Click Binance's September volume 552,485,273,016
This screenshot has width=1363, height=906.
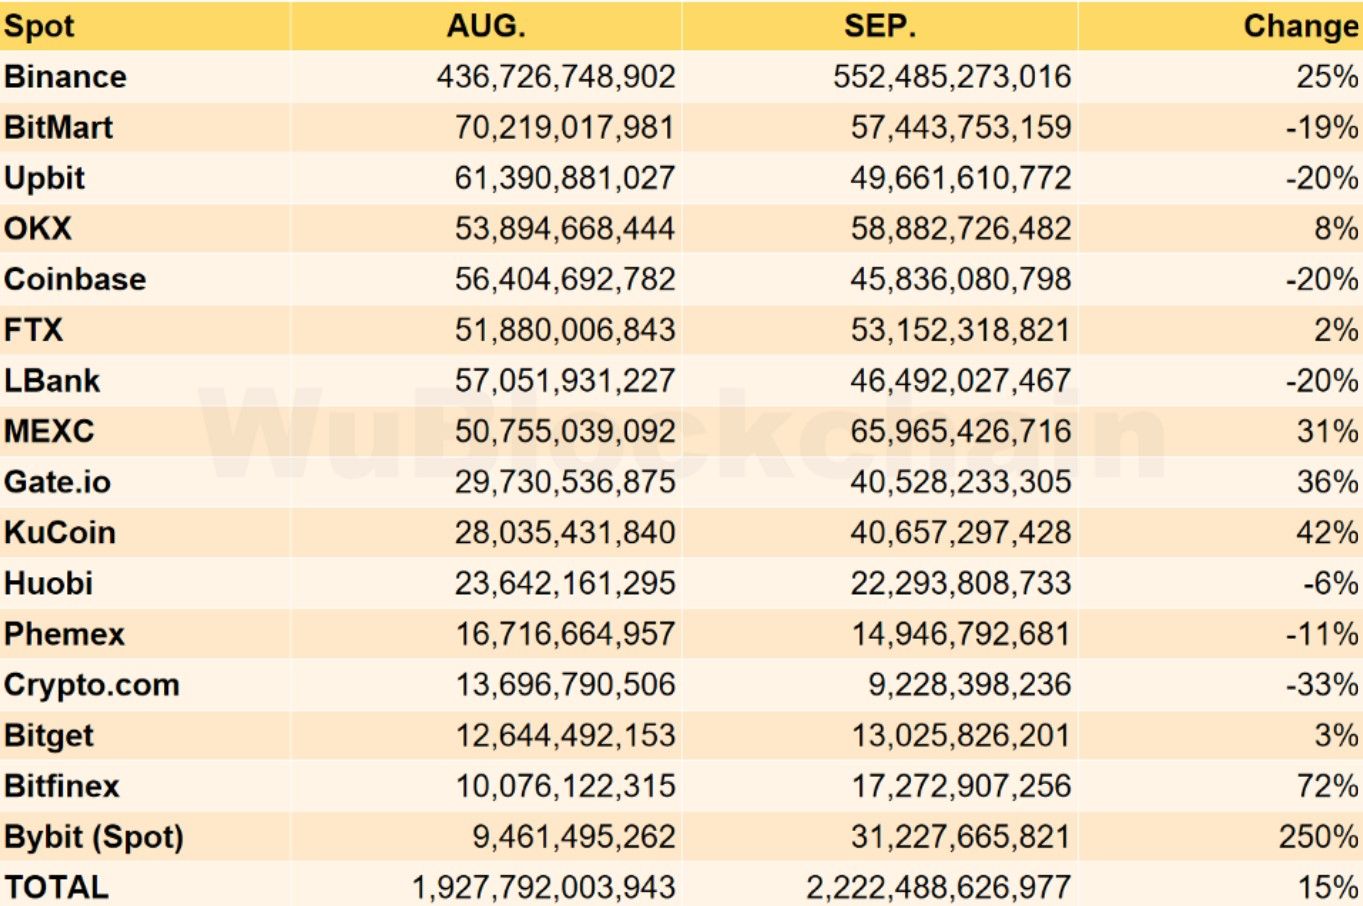coord(951,77)
